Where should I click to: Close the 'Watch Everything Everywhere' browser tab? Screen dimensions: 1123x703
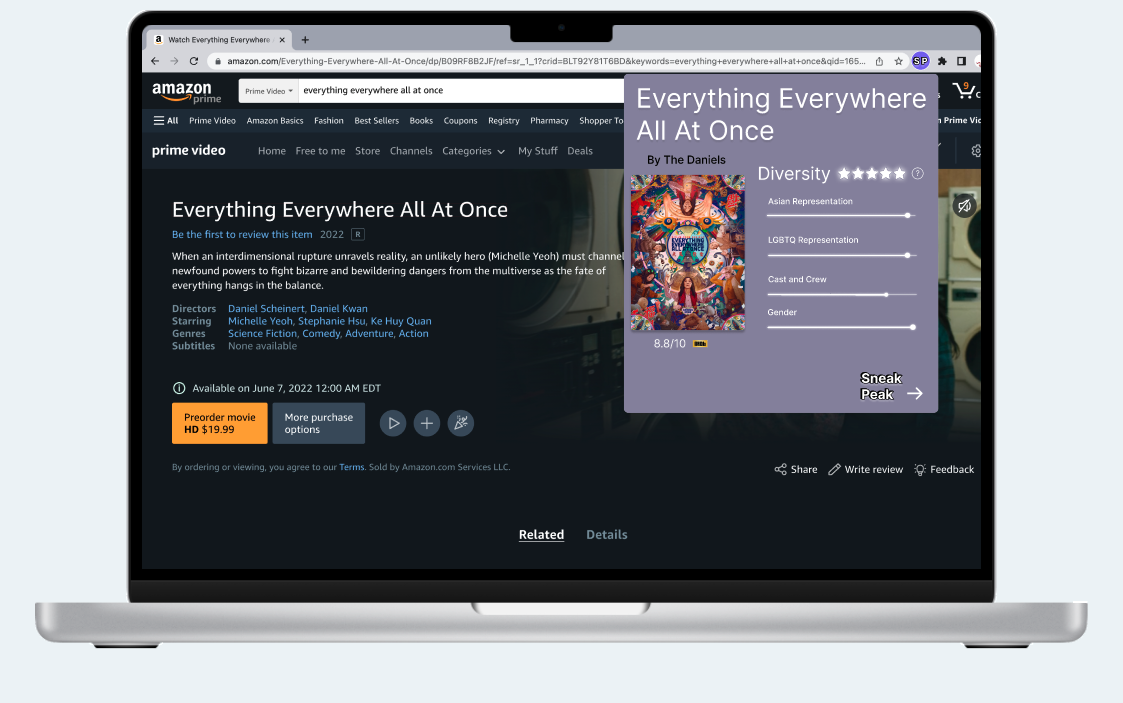[x=282, y=40]
